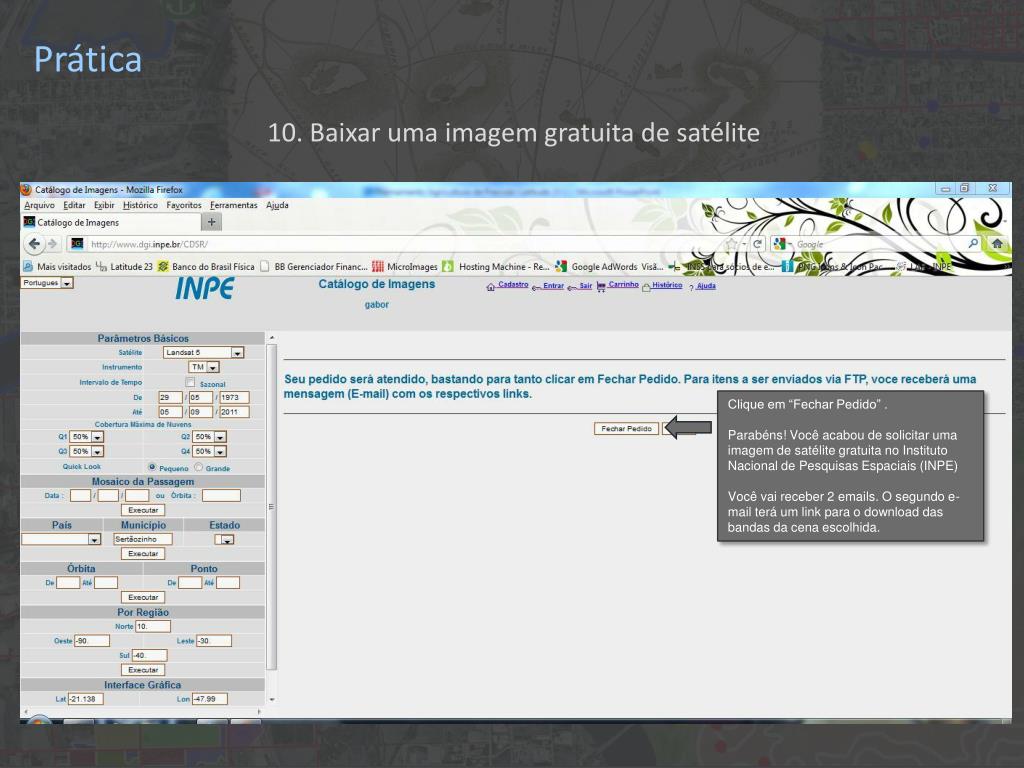
Task: Click the Norte input field
Action: coord(153,626)
